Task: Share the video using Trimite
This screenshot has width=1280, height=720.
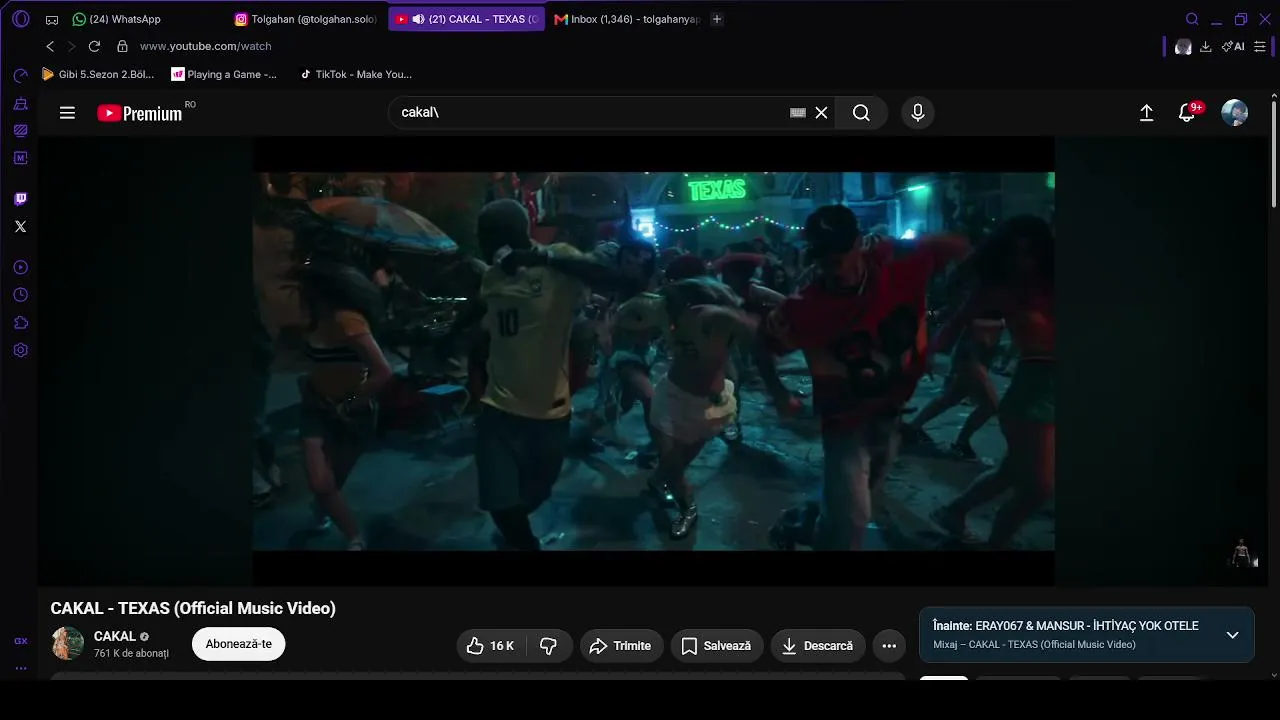Action: [x=621, y=646]
